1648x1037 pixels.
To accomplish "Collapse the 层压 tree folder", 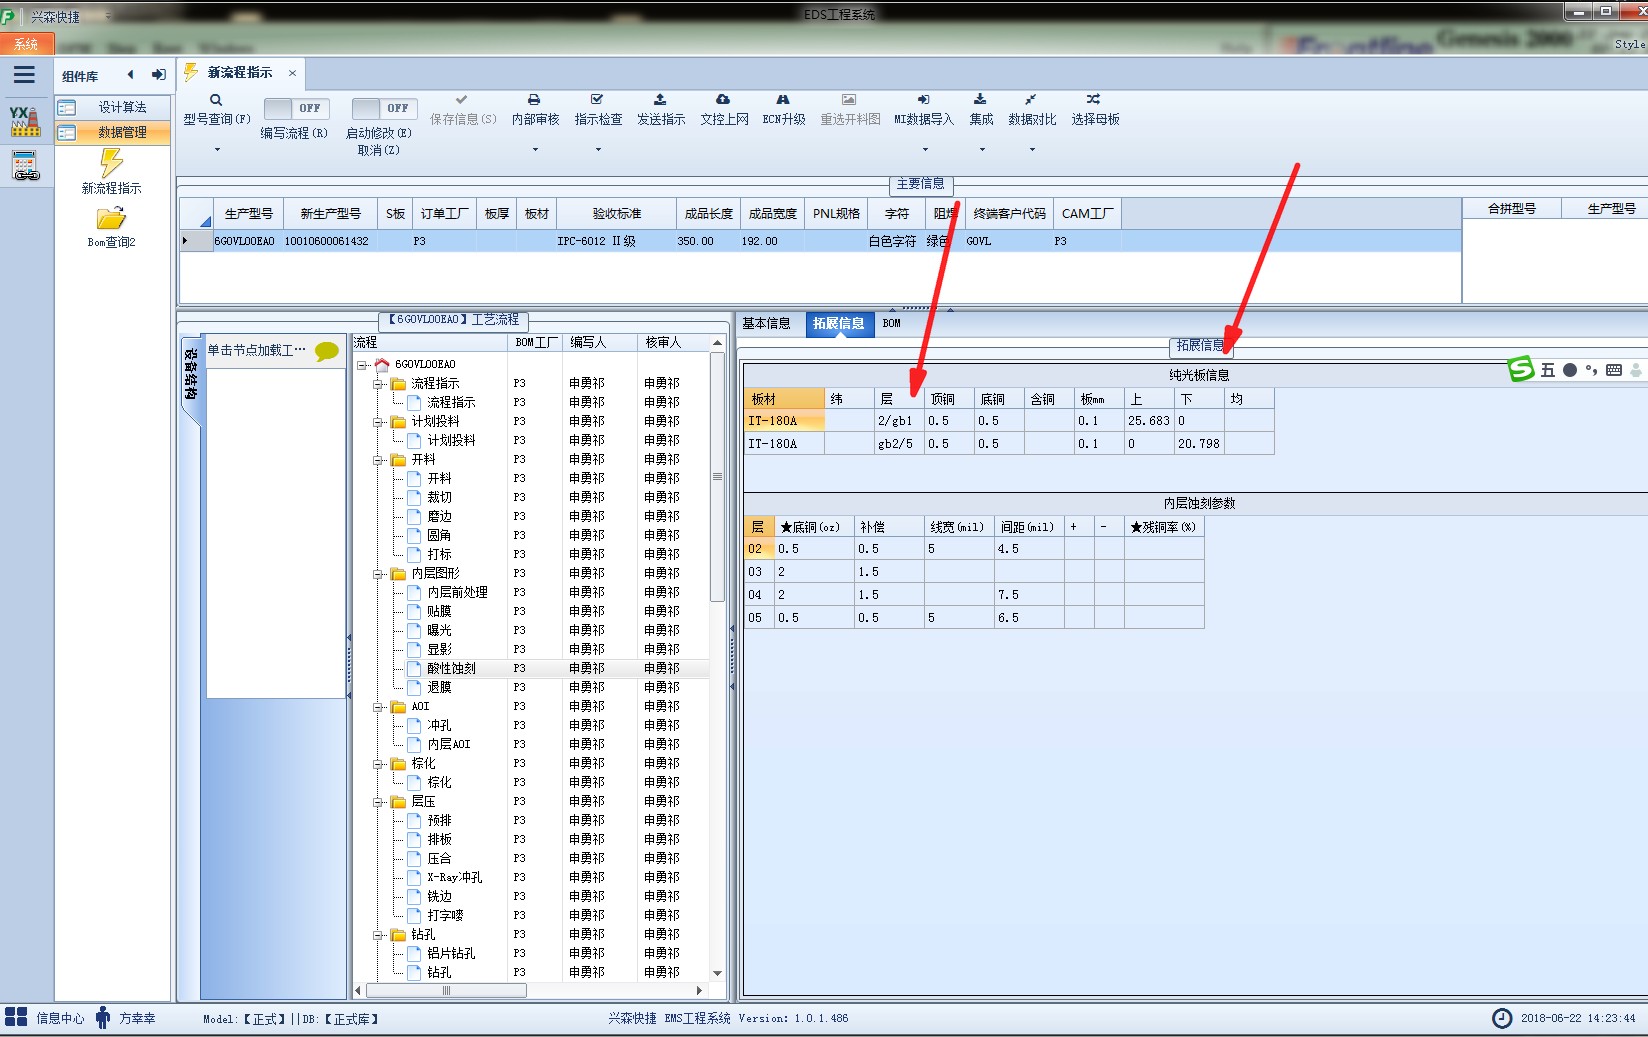I will click(x=379, y=802).
